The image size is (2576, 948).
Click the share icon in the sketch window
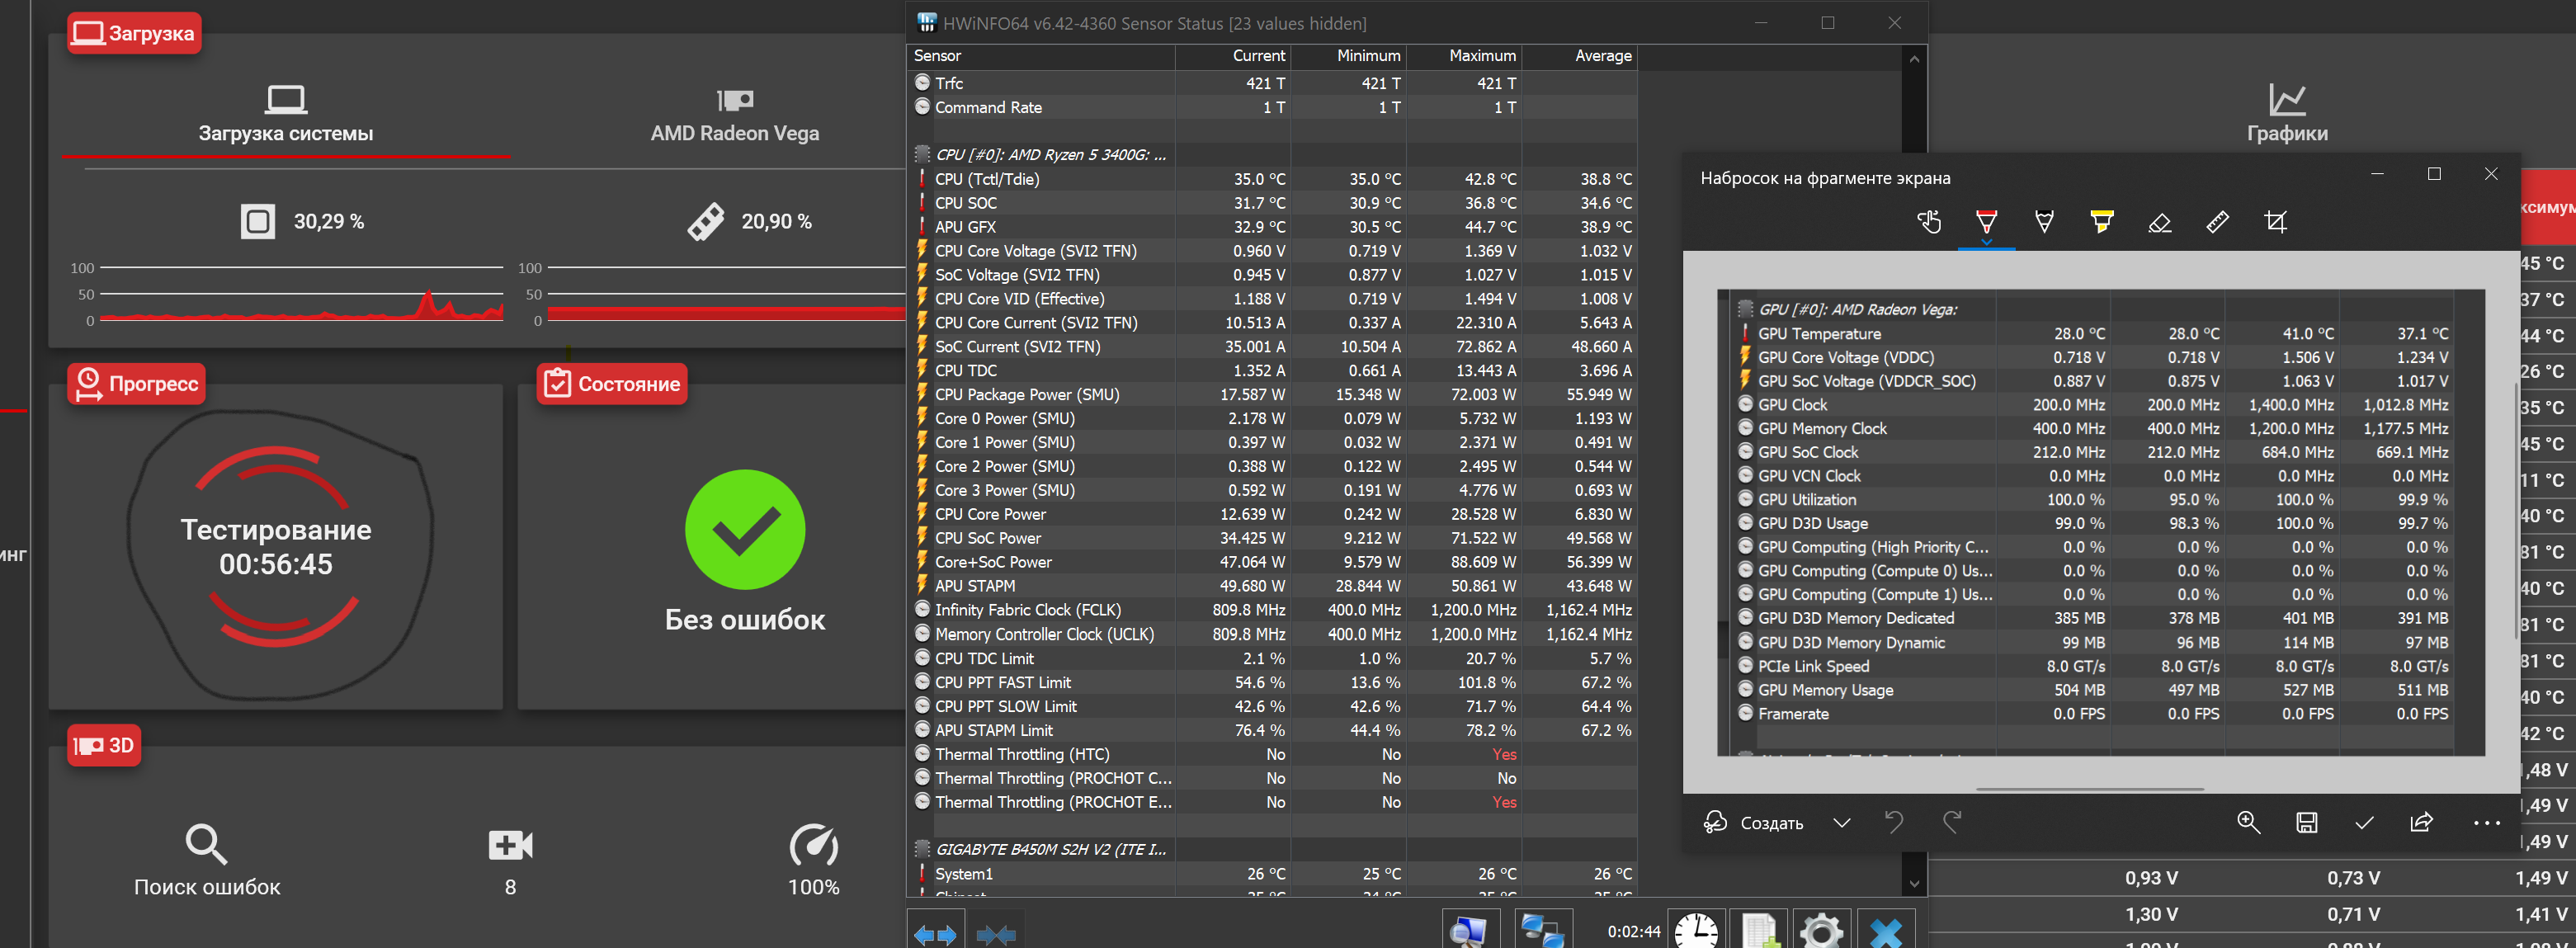pyautogui.click(x=2421, y=822)
